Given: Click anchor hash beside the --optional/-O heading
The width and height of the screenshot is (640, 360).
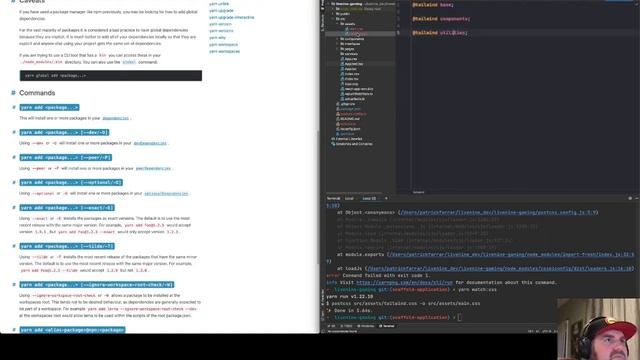Looking at the screenshot, I should [x=14, y=182].
